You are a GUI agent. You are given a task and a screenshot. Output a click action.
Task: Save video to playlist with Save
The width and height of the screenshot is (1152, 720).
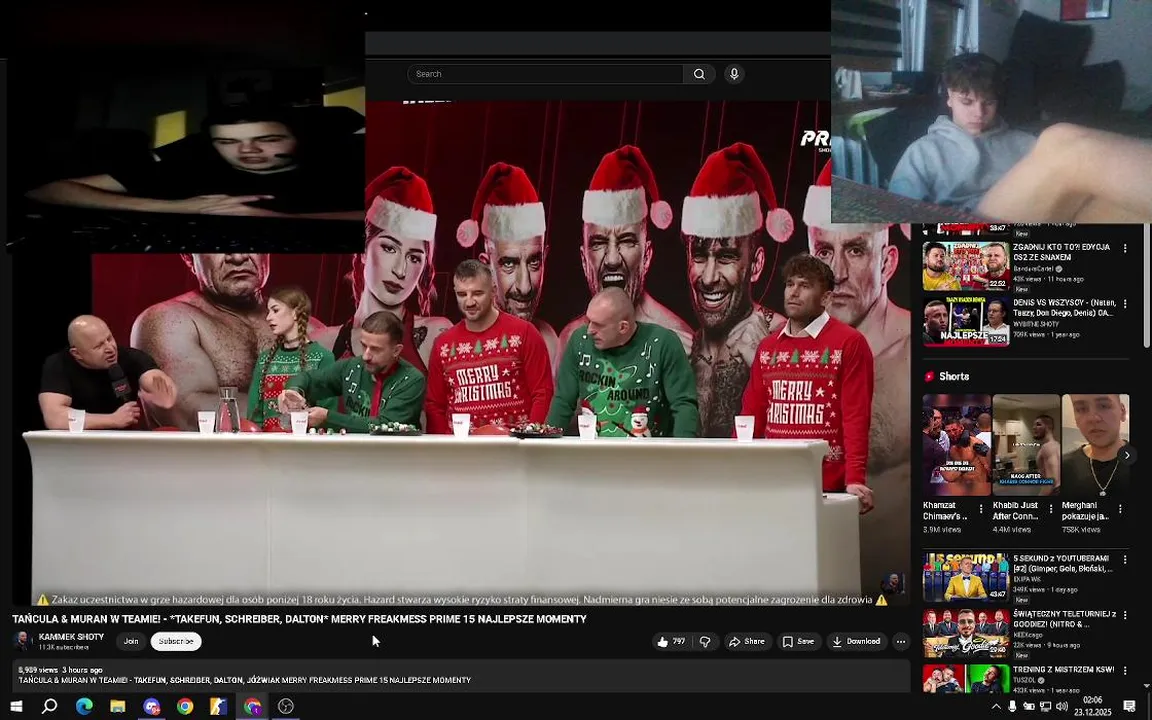[x=798, y=641]
